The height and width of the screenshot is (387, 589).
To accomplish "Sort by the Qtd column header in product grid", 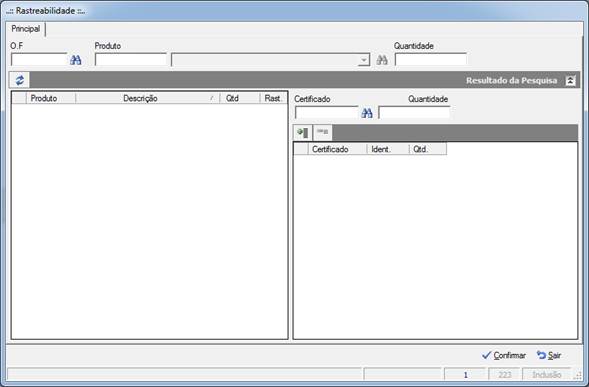I will coord(240,98).
